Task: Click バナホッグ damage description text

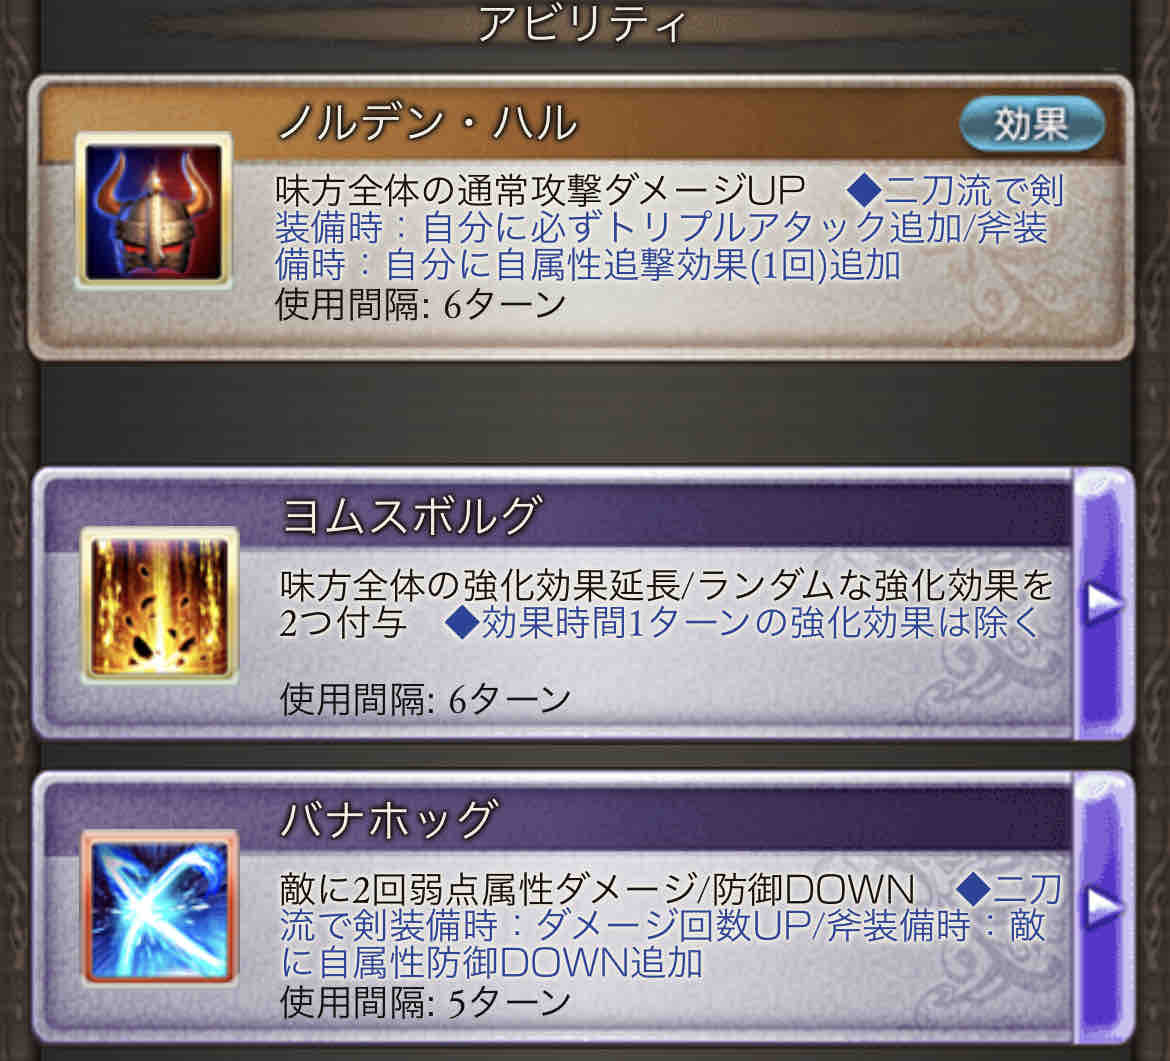Action: (x=597, y=889)
